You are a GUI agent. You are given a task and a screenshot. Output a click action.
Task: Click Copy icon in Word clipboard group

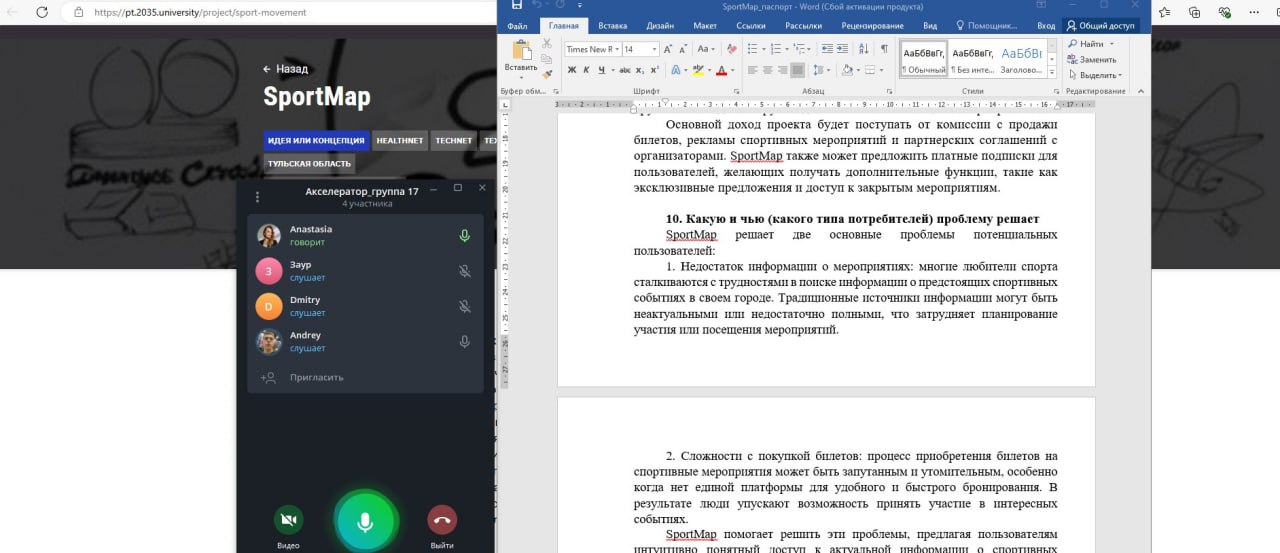547,58
